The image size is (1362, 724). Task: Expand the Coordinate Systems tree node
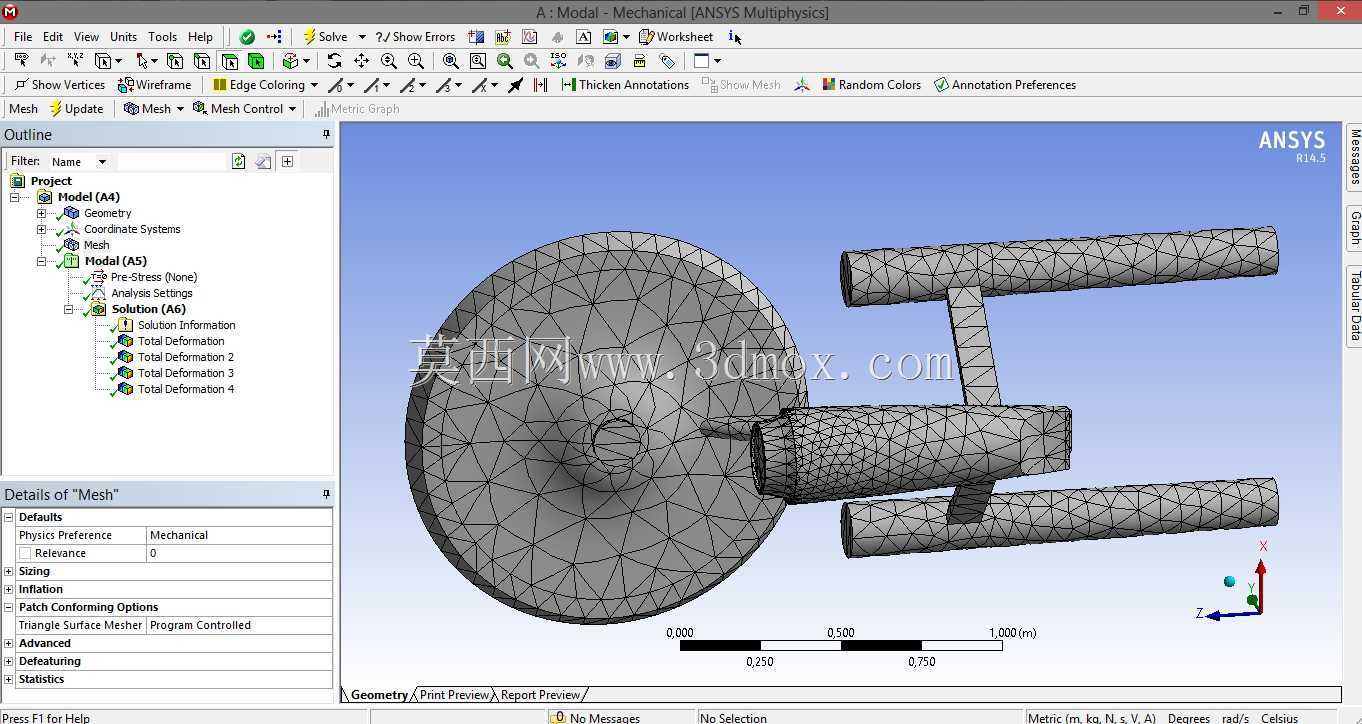pos(42,229)
